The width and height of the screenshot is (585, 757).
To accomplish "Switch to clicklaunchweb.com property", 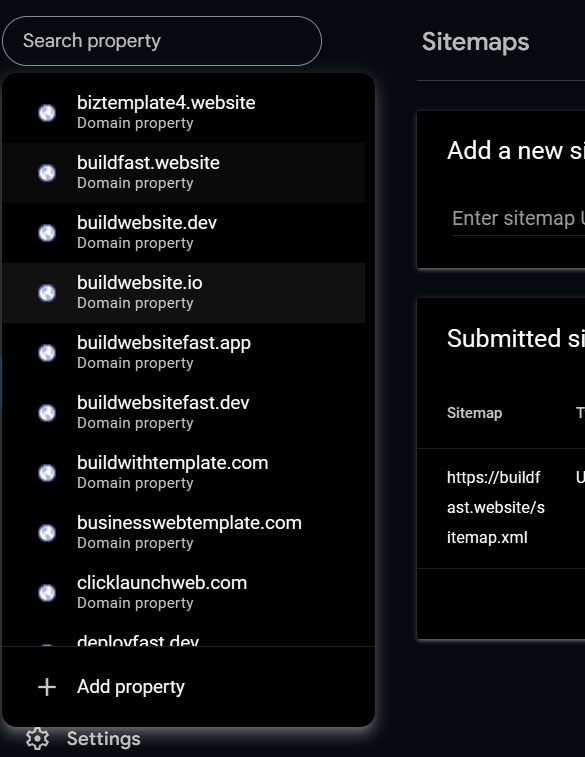I will pyautogui.click(x=183, y=593).
